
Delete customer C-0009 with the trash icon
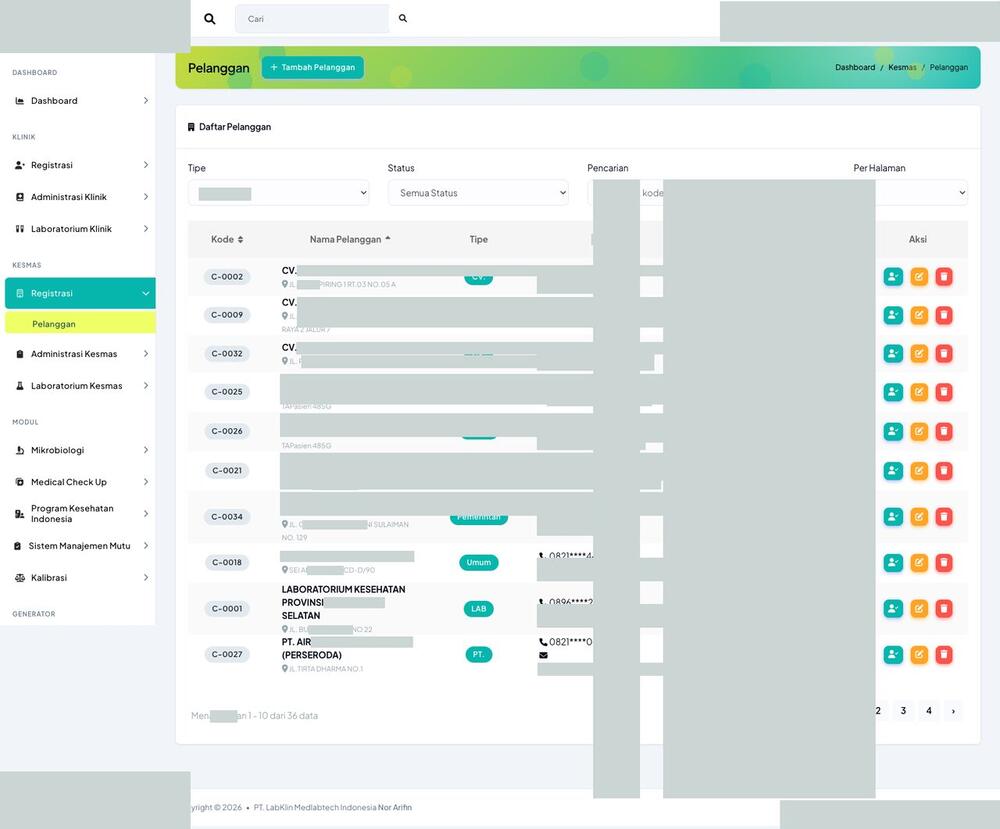[x=944, y=315]
